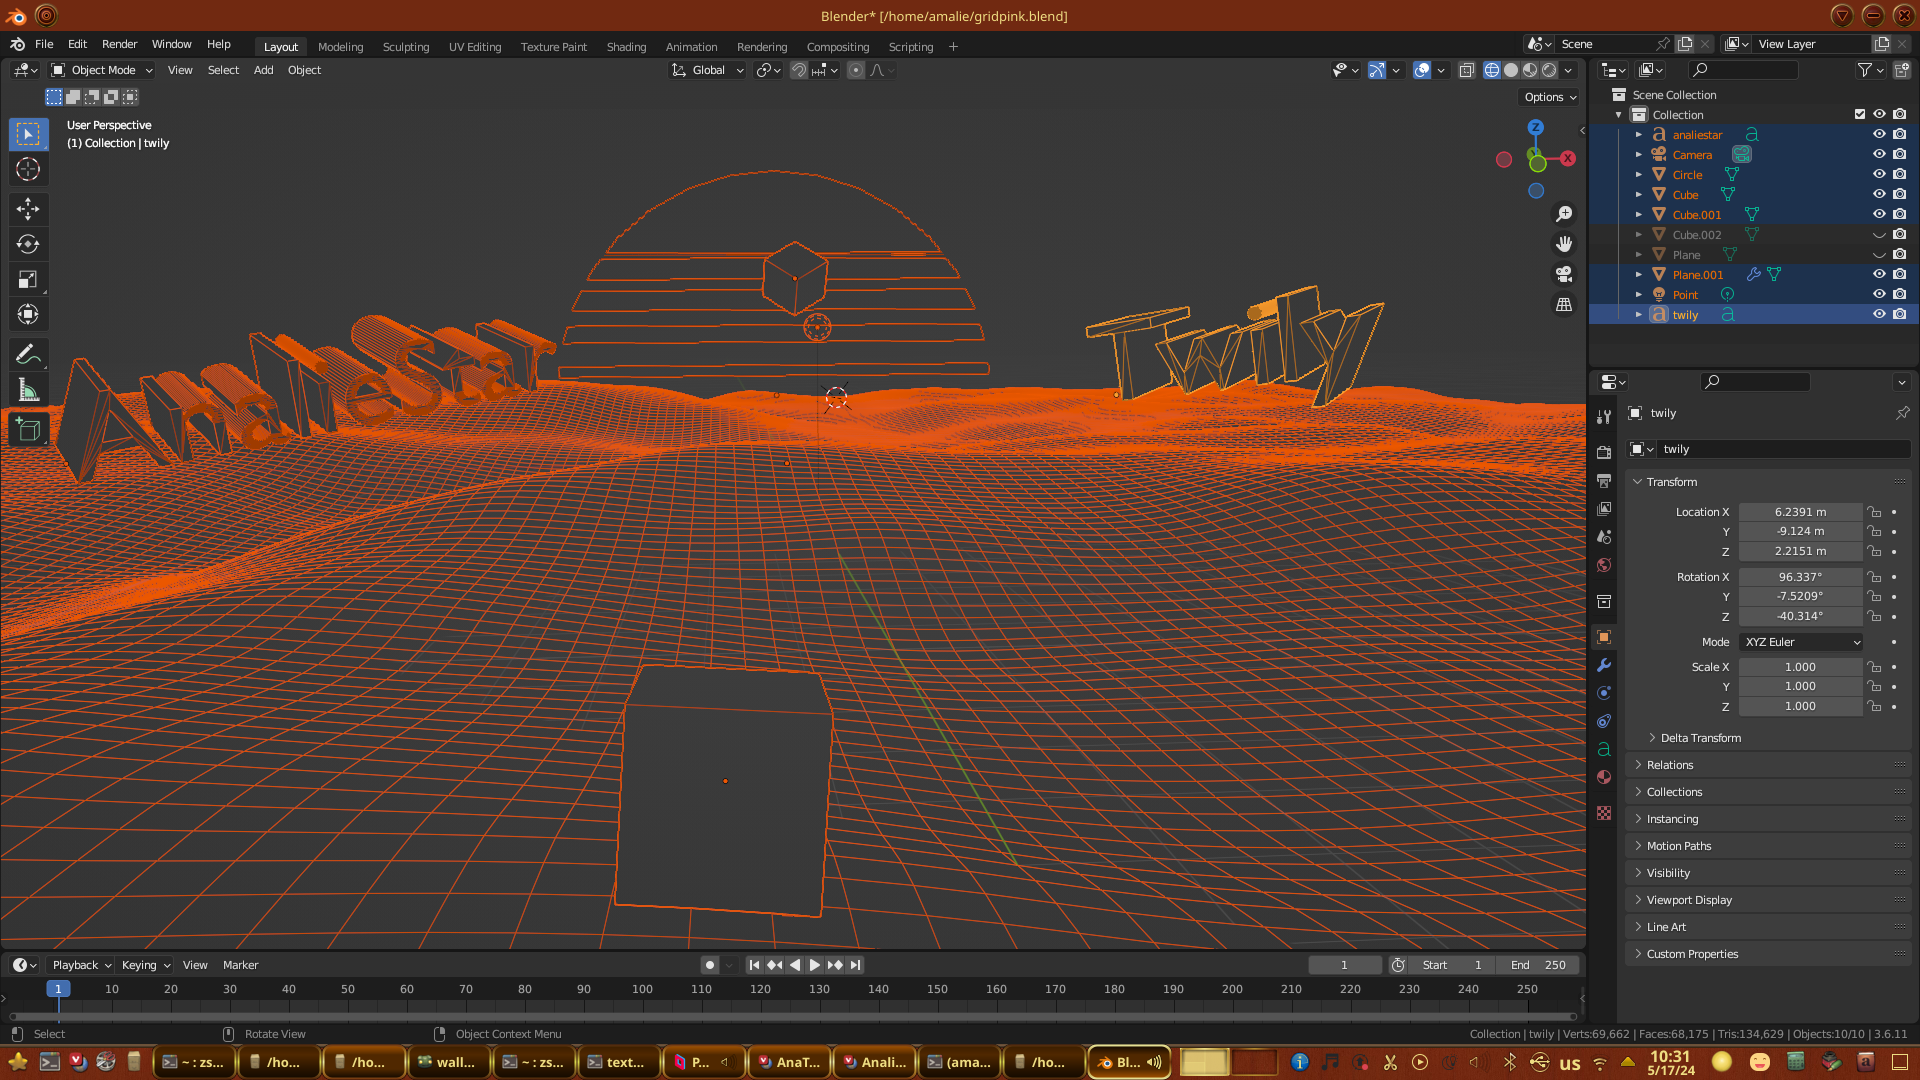The image size is (1920, 1080).
Task: Activate the Annotate pencil tool
Action: pos(28,355)
